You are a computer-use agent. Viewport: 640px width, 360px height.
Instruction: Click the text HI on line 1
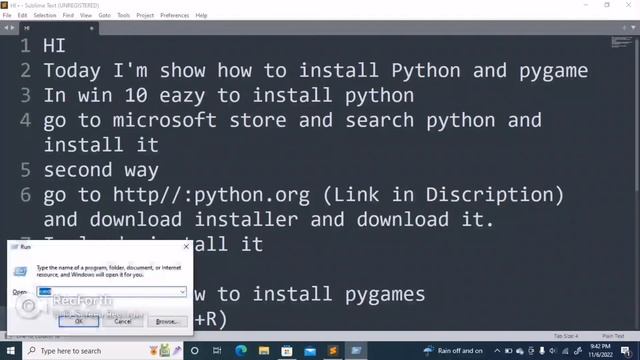(54, 45)
